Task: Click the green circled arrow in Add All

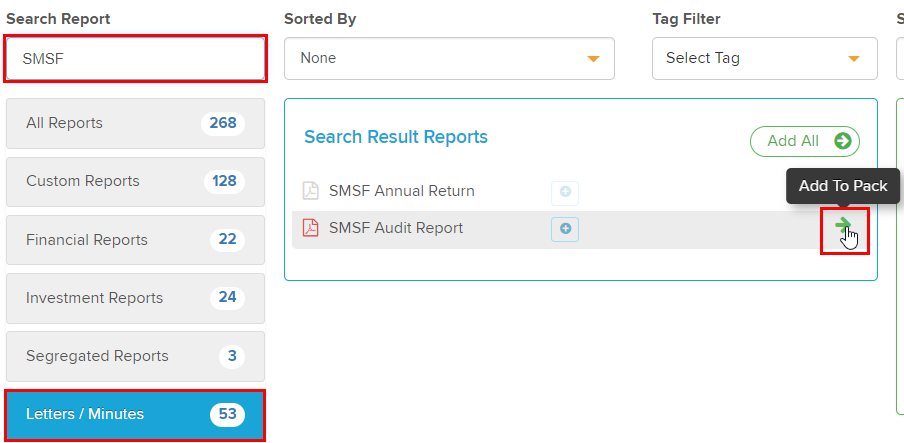Action: click(x=843, y=141)
